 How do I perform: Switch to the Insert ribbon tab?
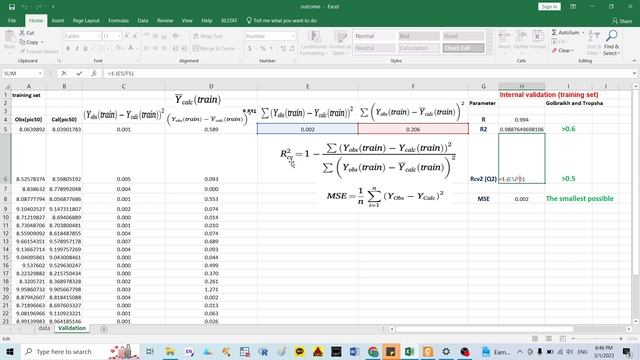click(x=58, y=20)
